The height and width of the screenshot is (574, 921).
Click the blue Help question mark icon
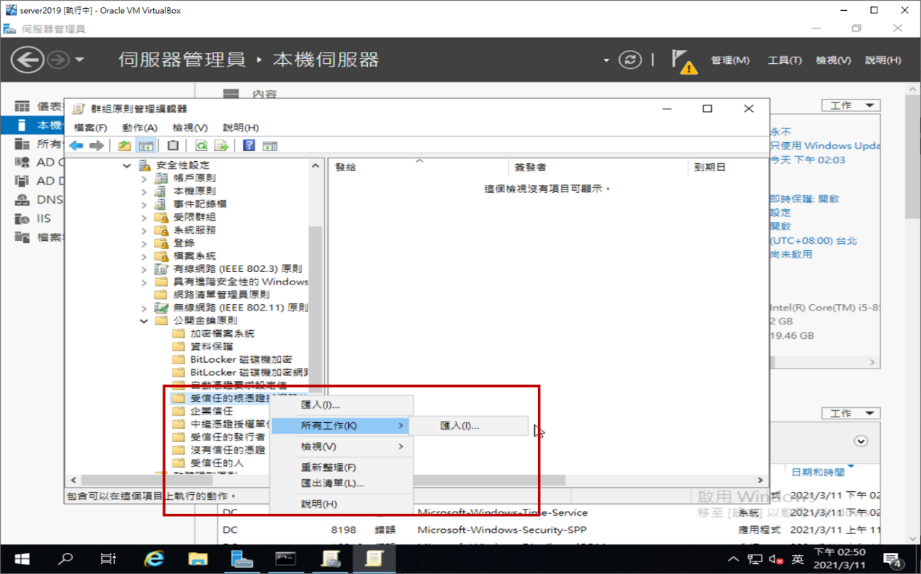point(249,146)
